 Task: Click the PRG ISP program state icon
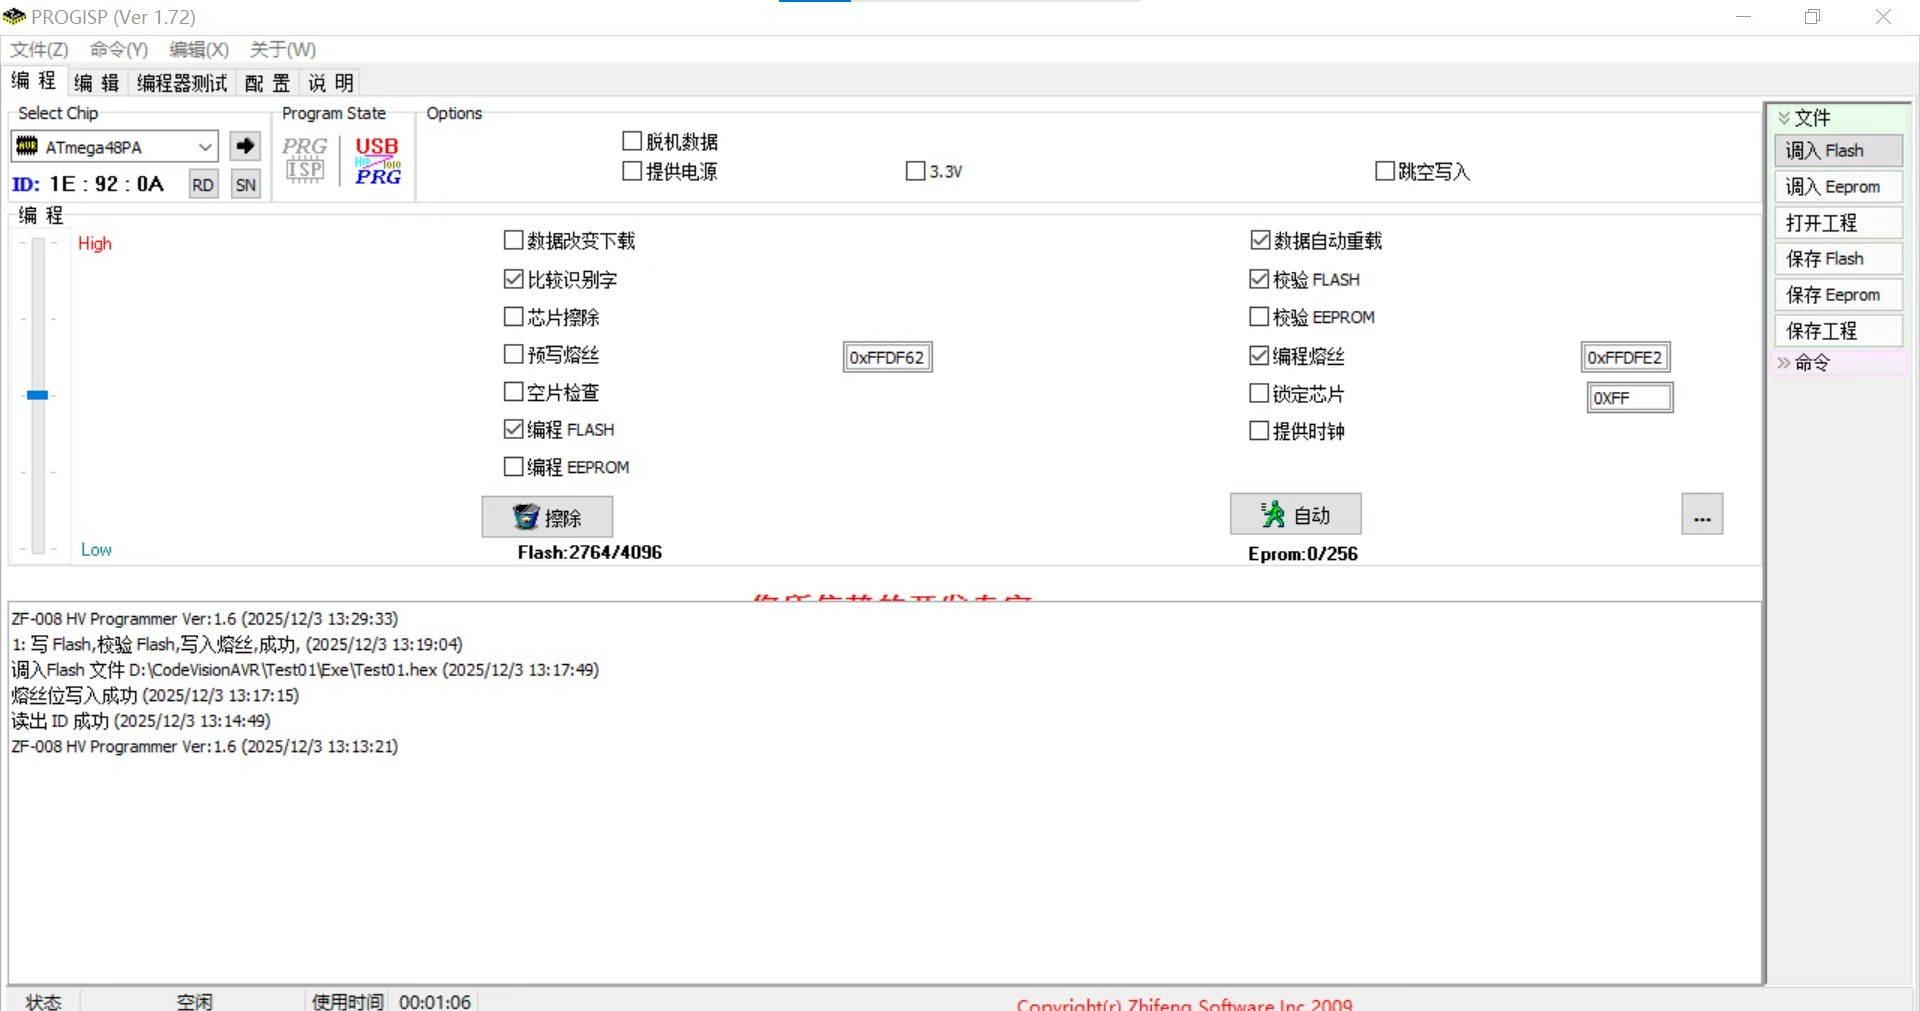click(x=304, y=160)
